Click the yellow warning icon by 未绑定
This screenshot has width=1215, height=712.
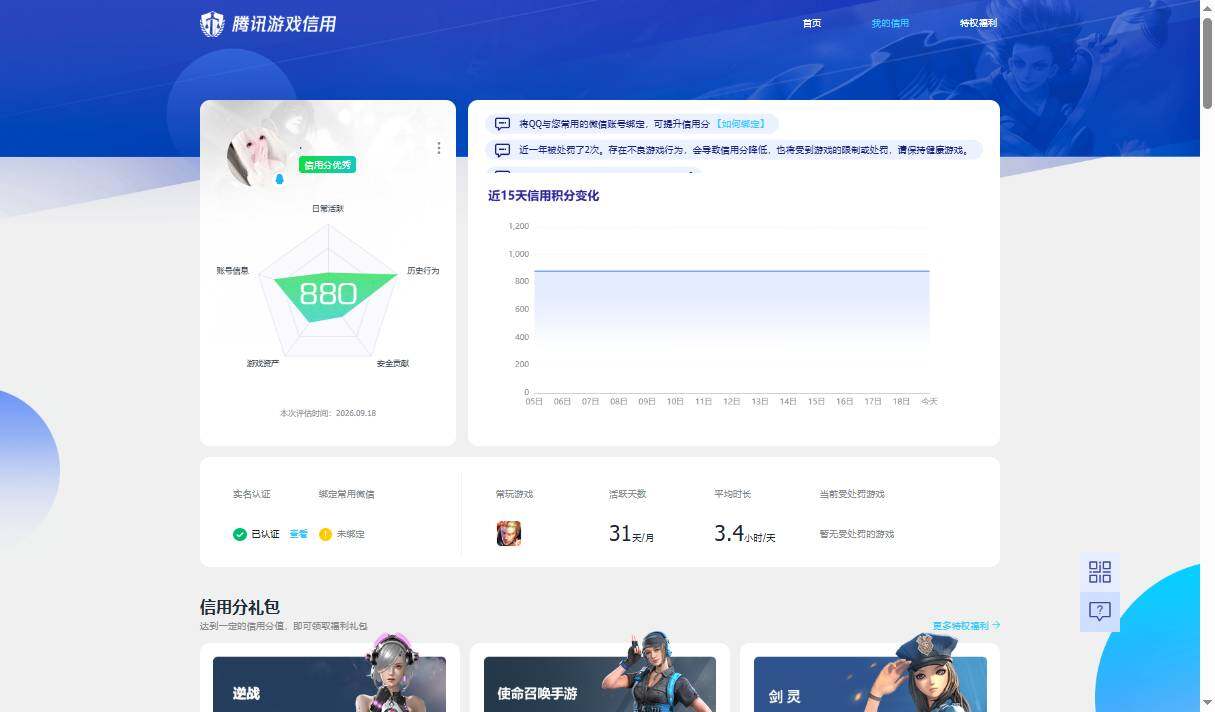(325, 534)
